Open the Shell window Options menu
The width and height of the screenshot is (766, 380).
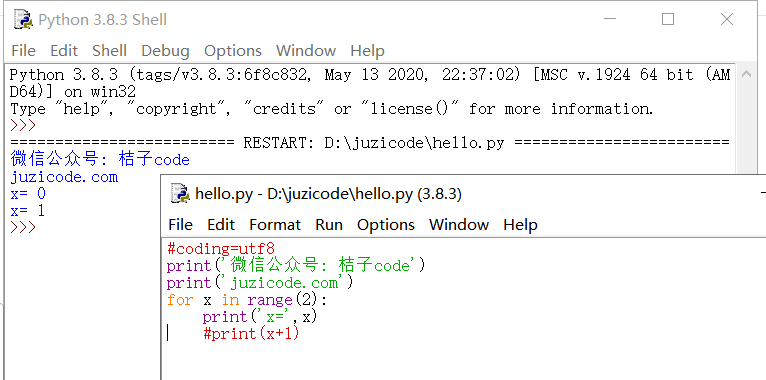click(x=233, y=51)
